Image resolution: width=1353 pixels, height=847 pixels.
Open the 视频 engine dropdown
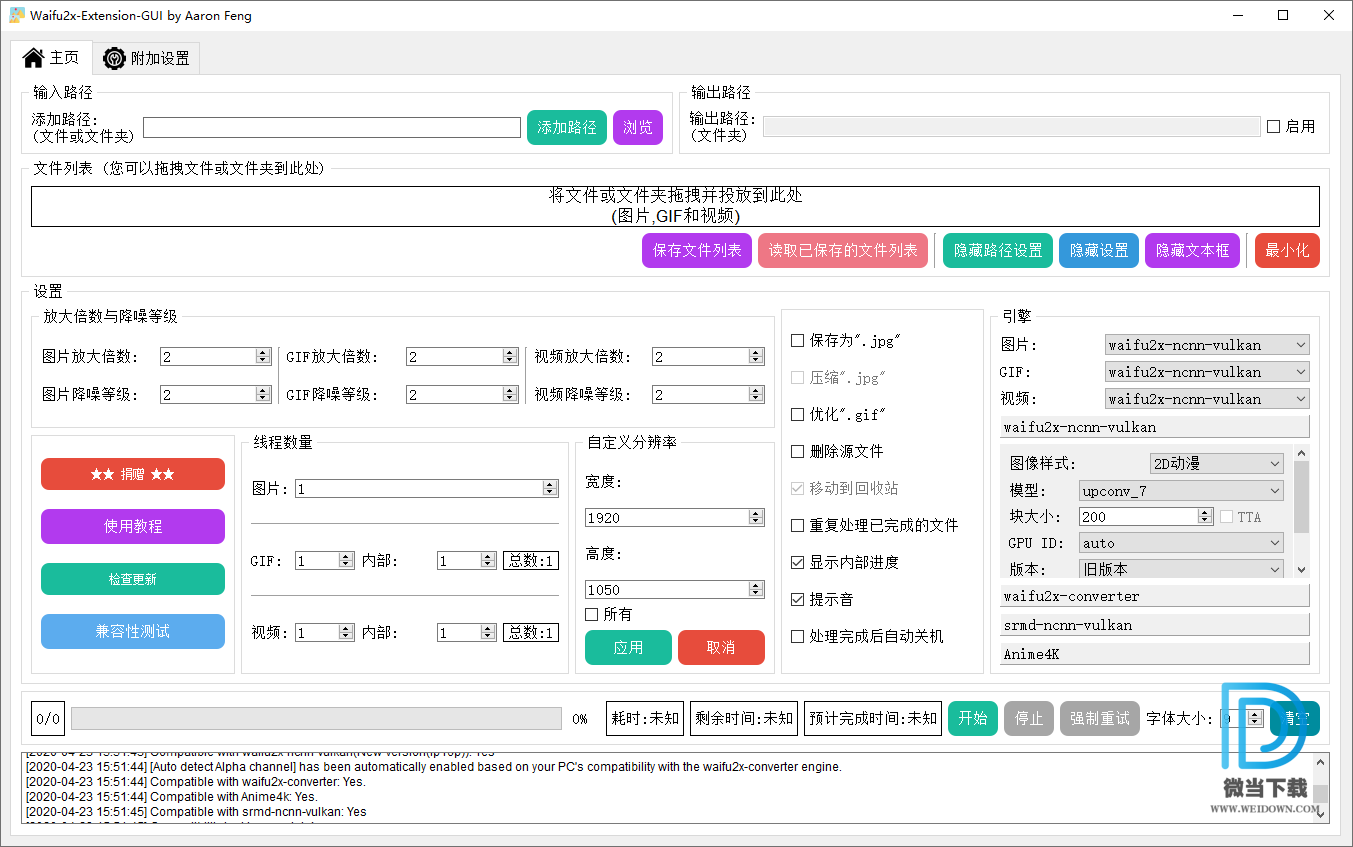[x=1207, y=399]
